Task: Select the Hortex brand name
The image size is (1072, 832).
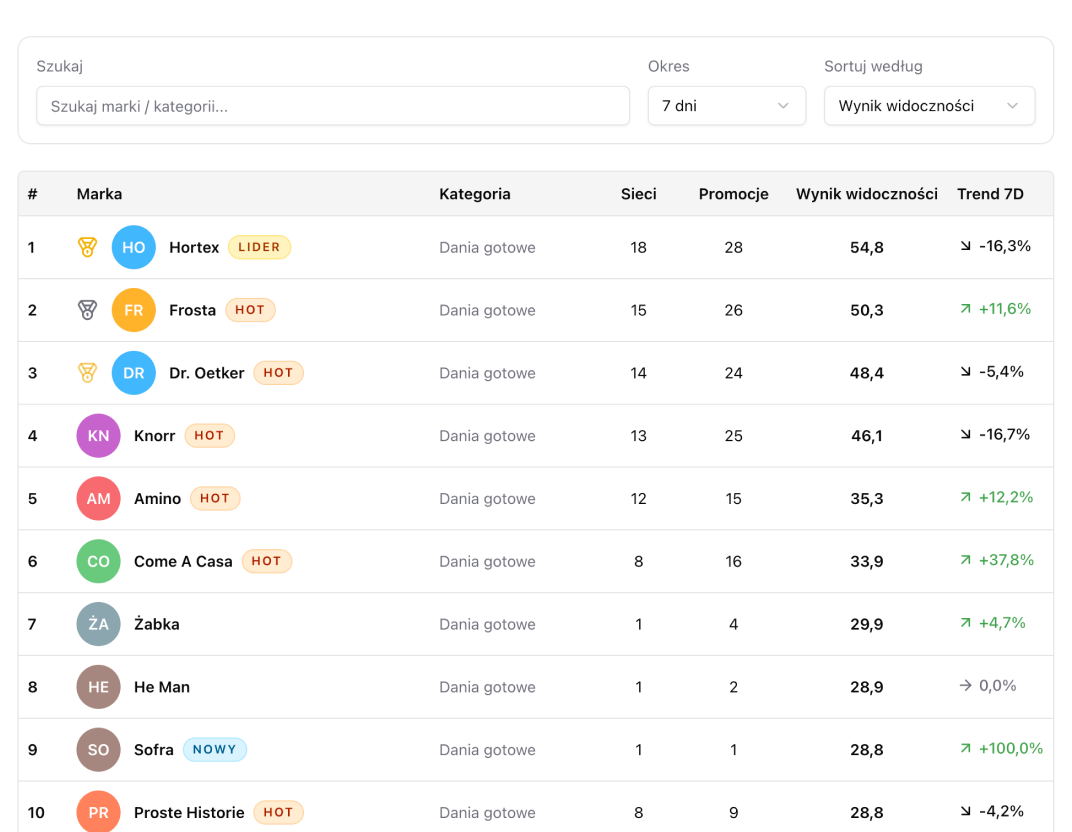Action: [x=194, y=247]
